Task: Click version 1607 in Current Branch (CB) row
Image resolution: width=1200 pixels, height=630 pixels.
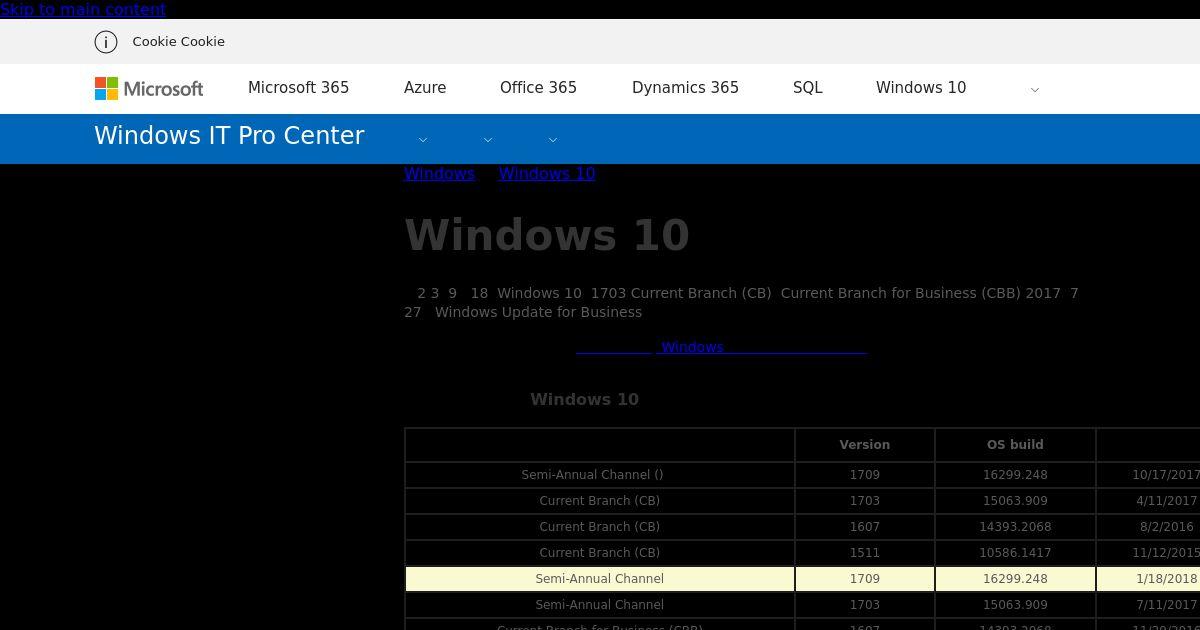Action: click(x=865, y=527)
